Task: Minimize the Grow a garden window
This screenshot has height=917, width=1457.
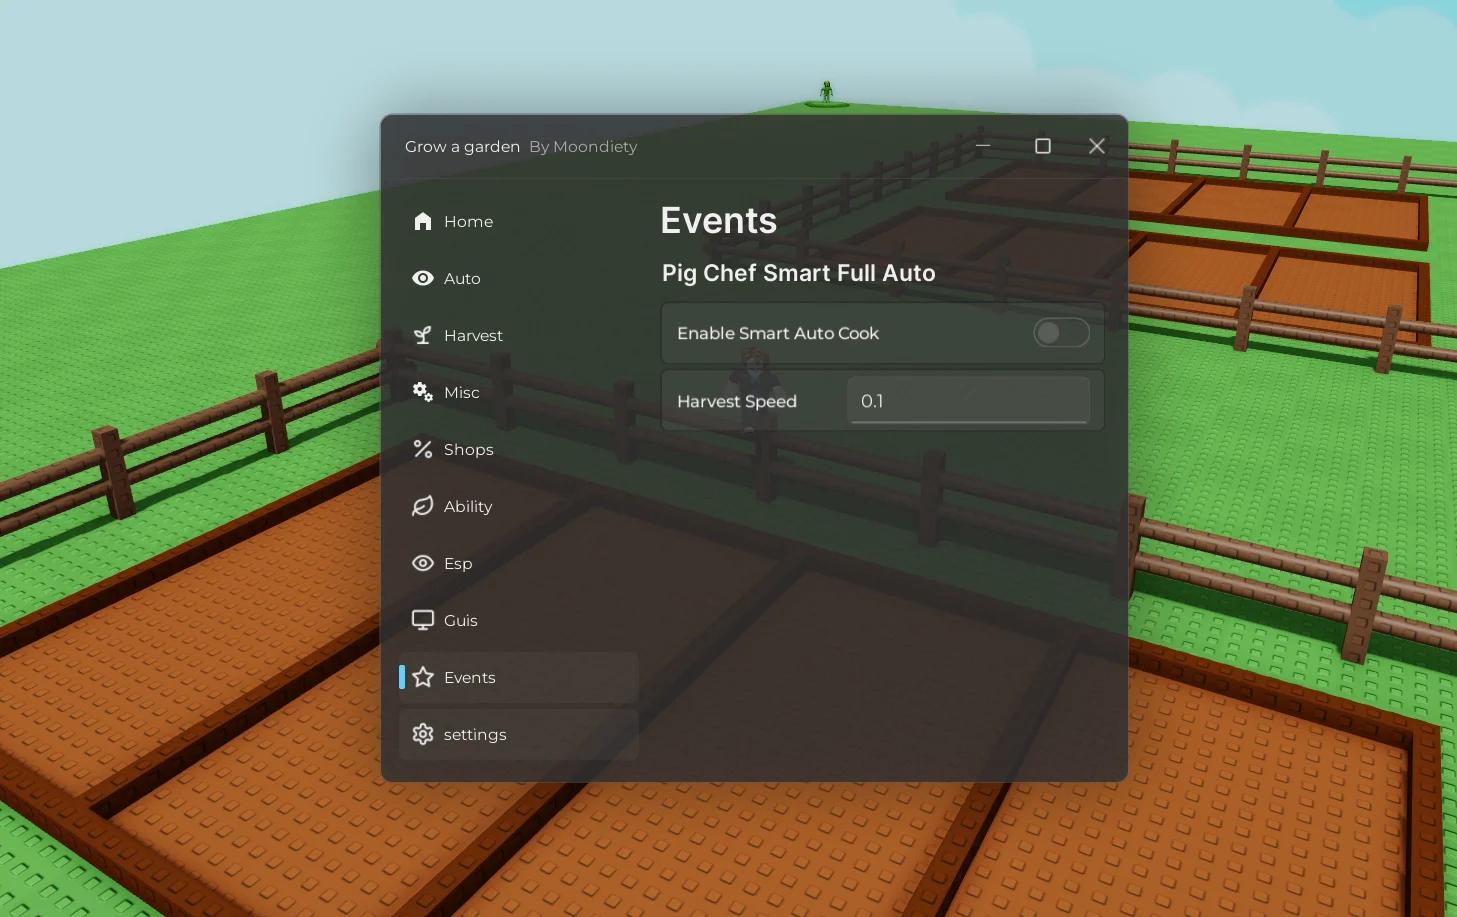Action: point(983,146)
